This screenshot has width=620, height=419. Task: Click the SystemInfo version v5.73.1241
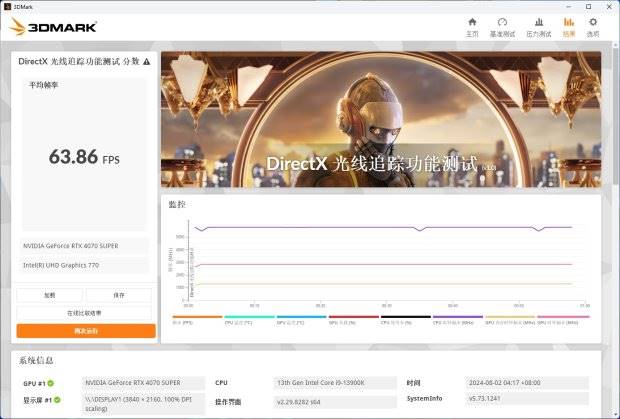click(527, 398)
